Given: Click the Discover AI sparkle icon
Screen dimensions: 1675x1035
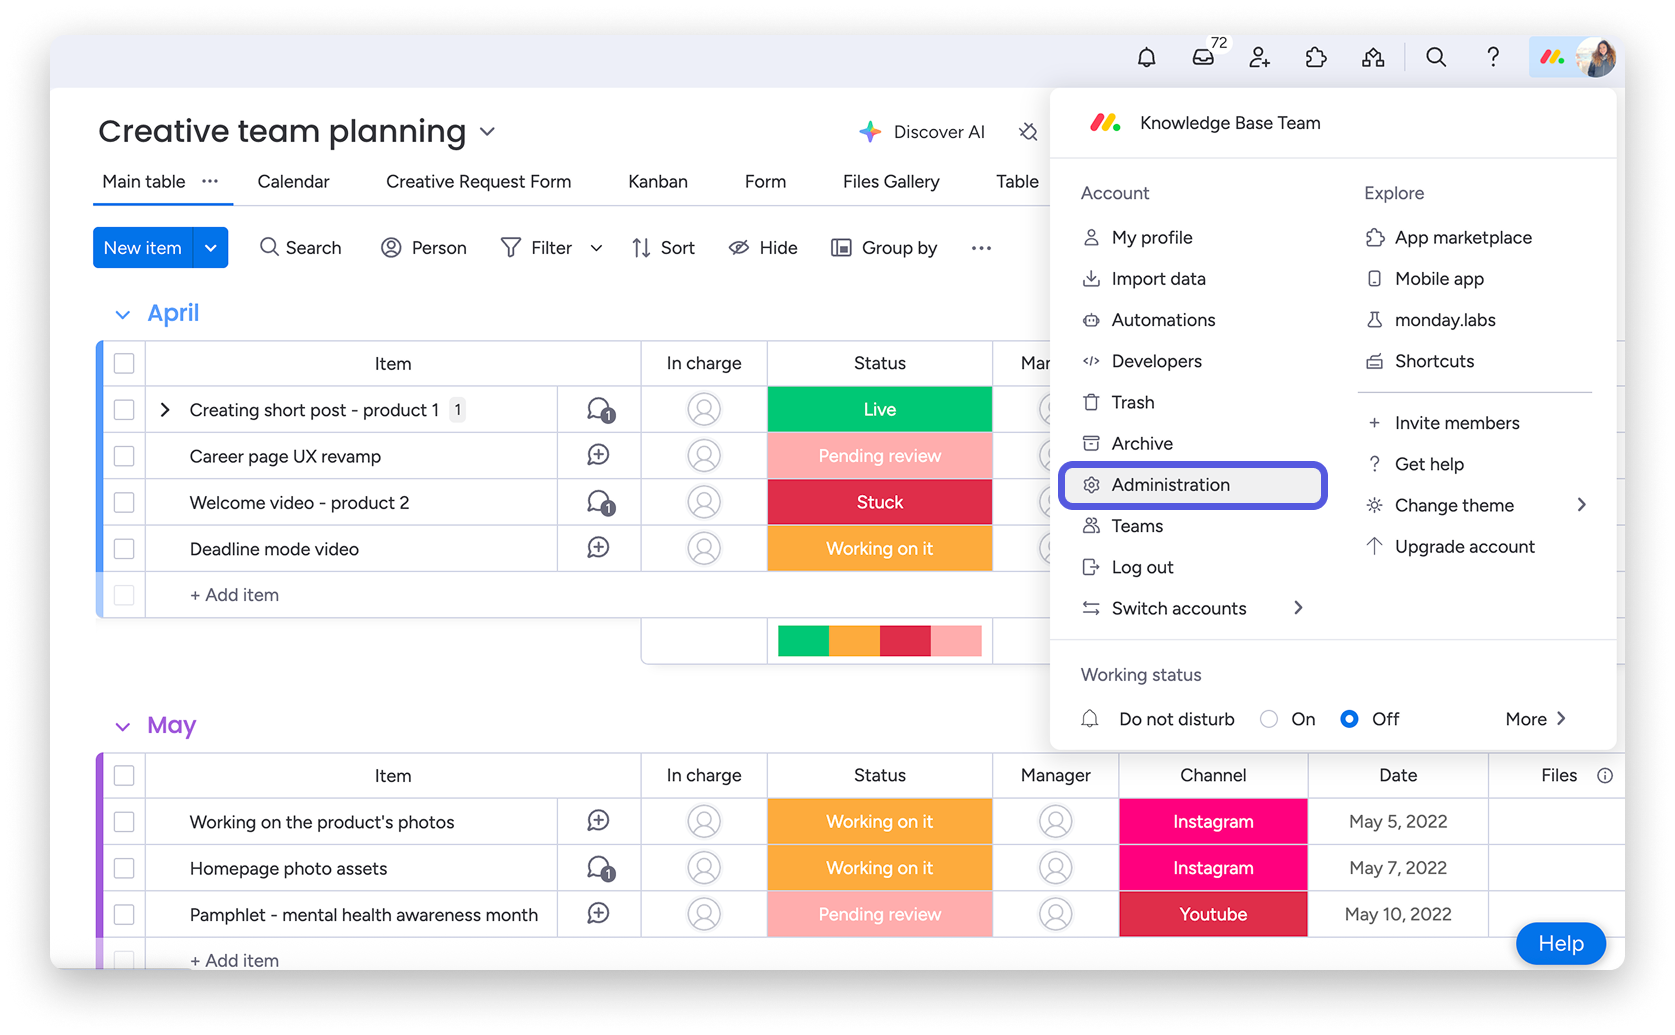Looking at the screenshot, I should pos(870,132).
